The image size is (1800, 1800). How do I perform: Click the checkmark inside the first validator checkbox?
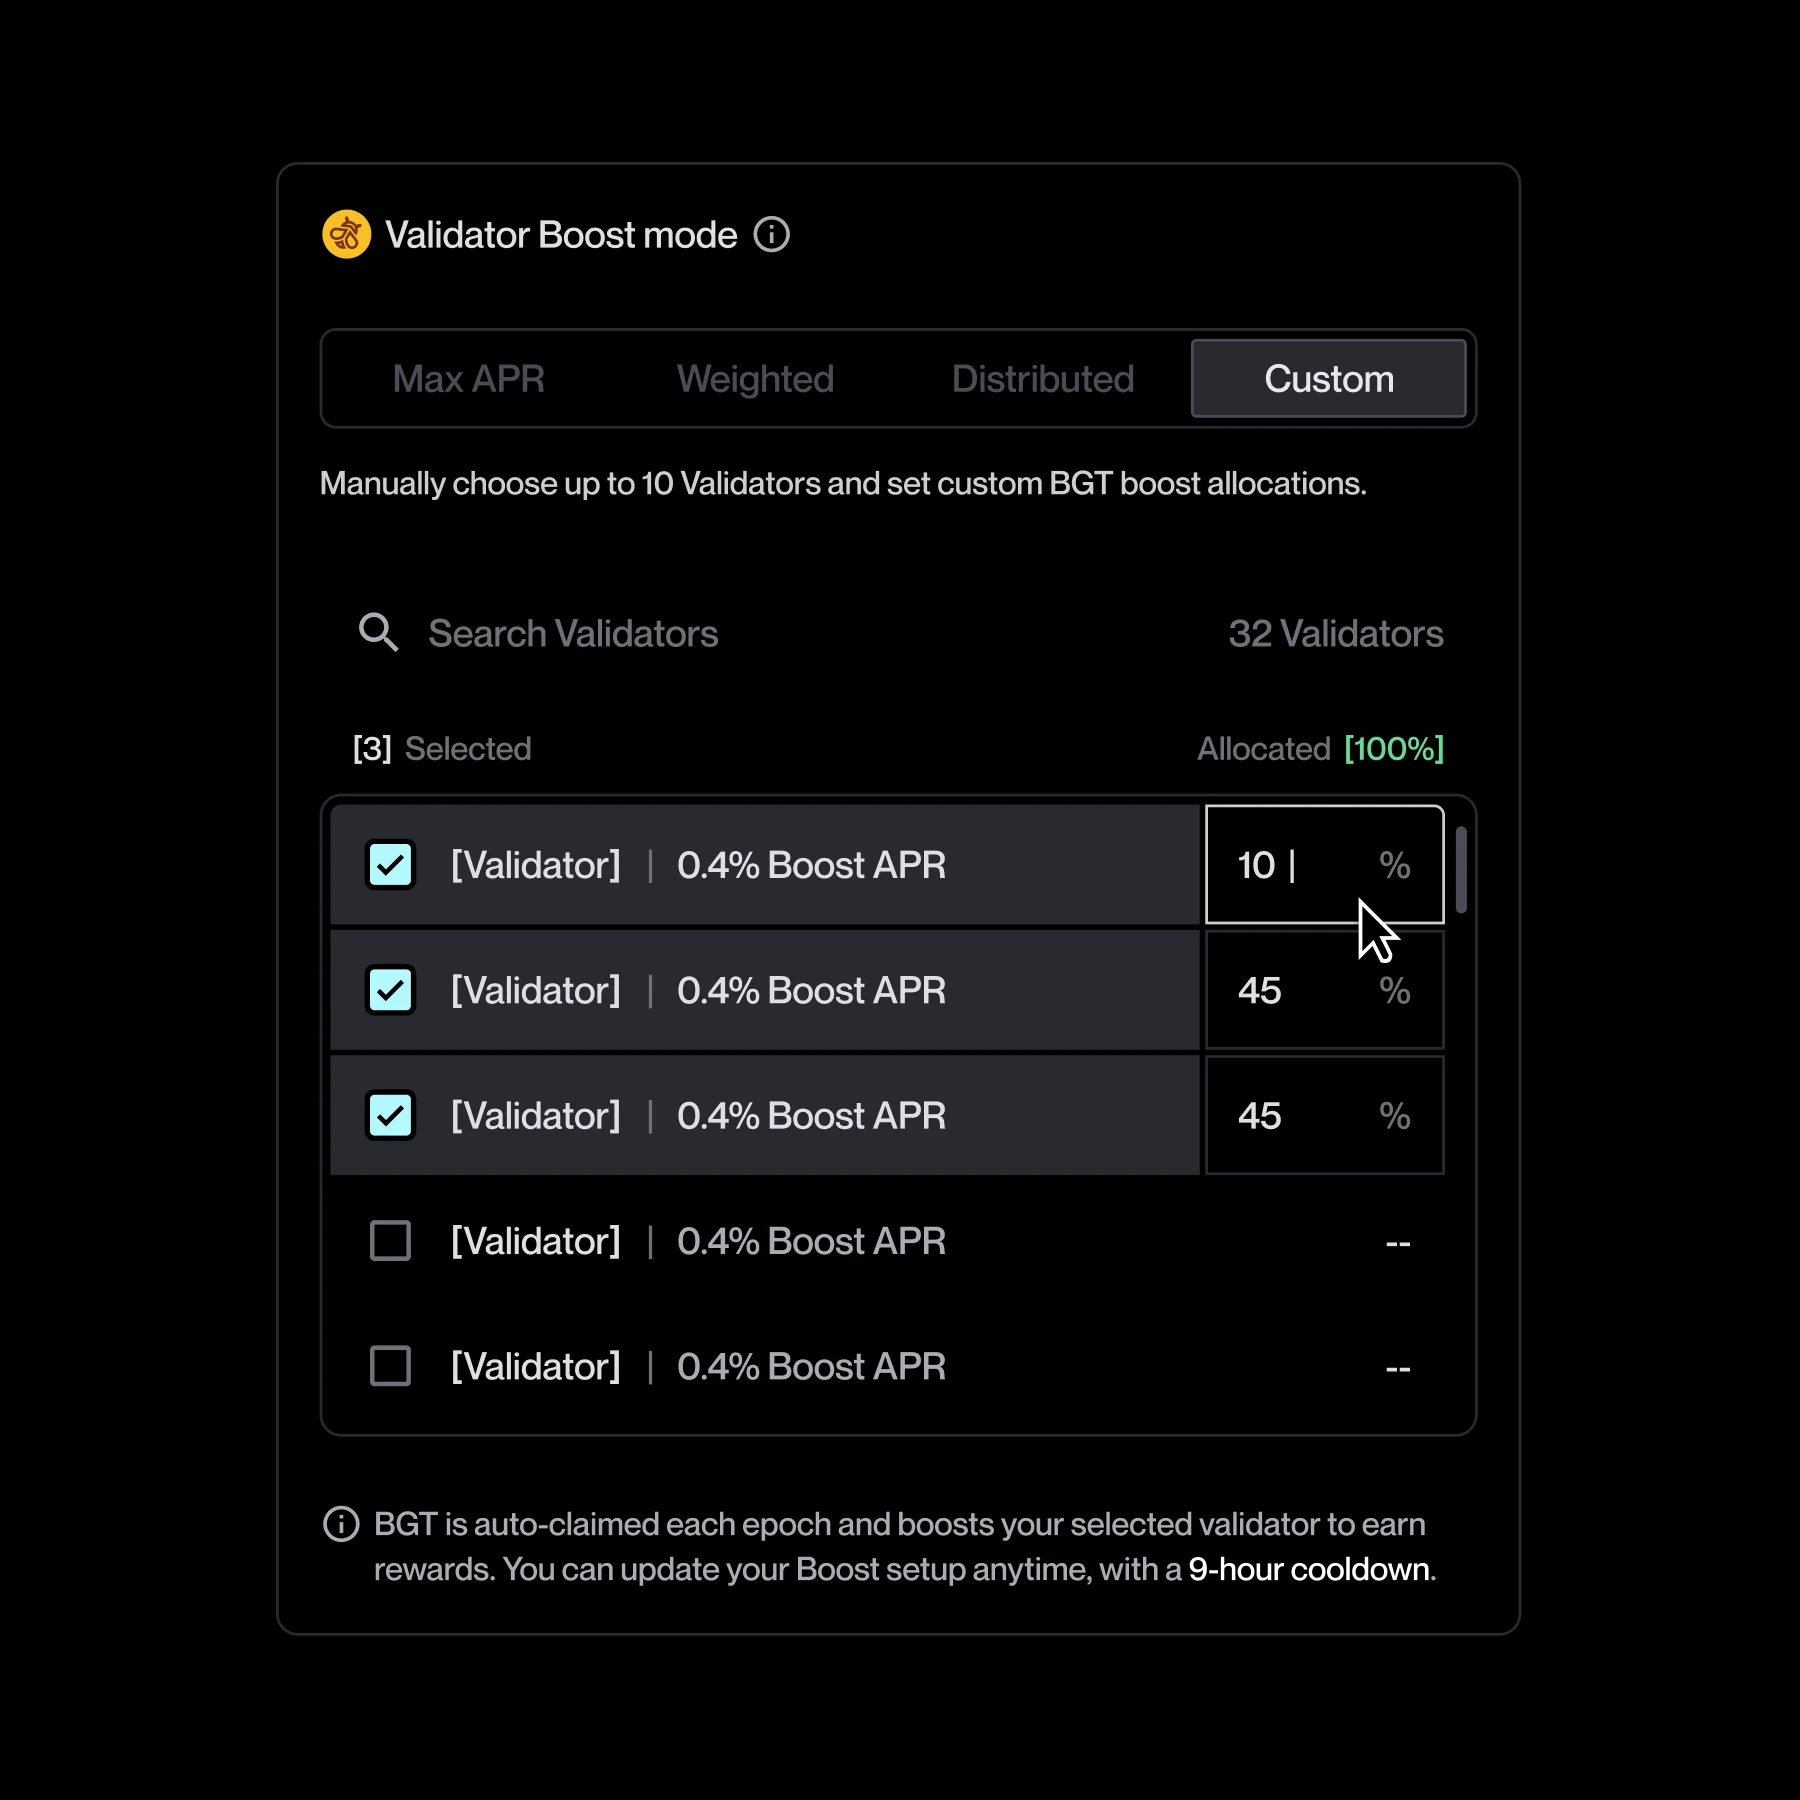[x=389, y=866]
